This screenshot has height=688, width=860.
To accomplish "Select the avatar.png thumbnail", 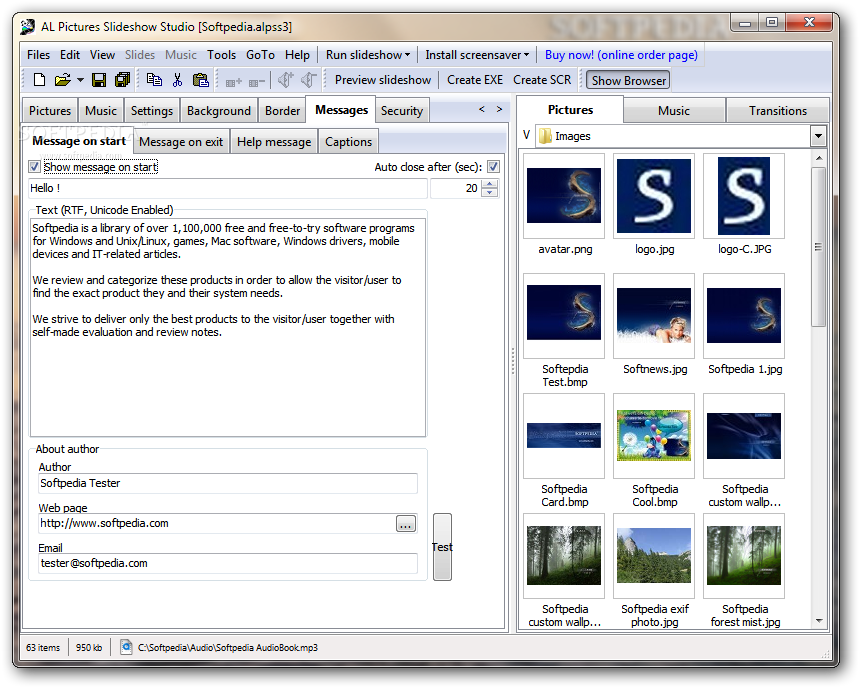I will [564, 196].
